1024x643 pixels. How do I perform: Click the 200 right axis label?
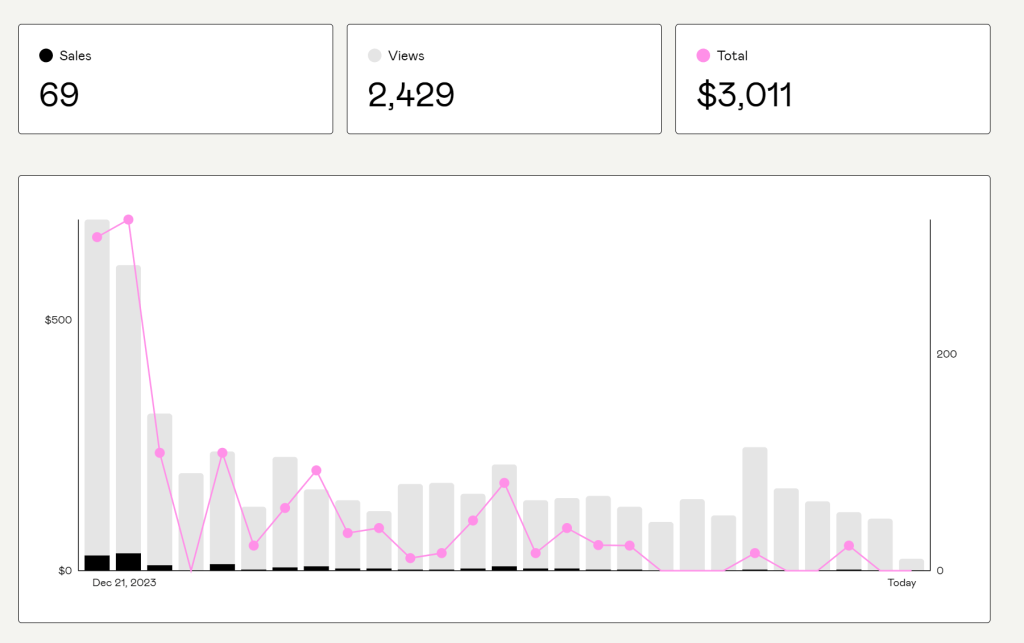click(946, 354)
